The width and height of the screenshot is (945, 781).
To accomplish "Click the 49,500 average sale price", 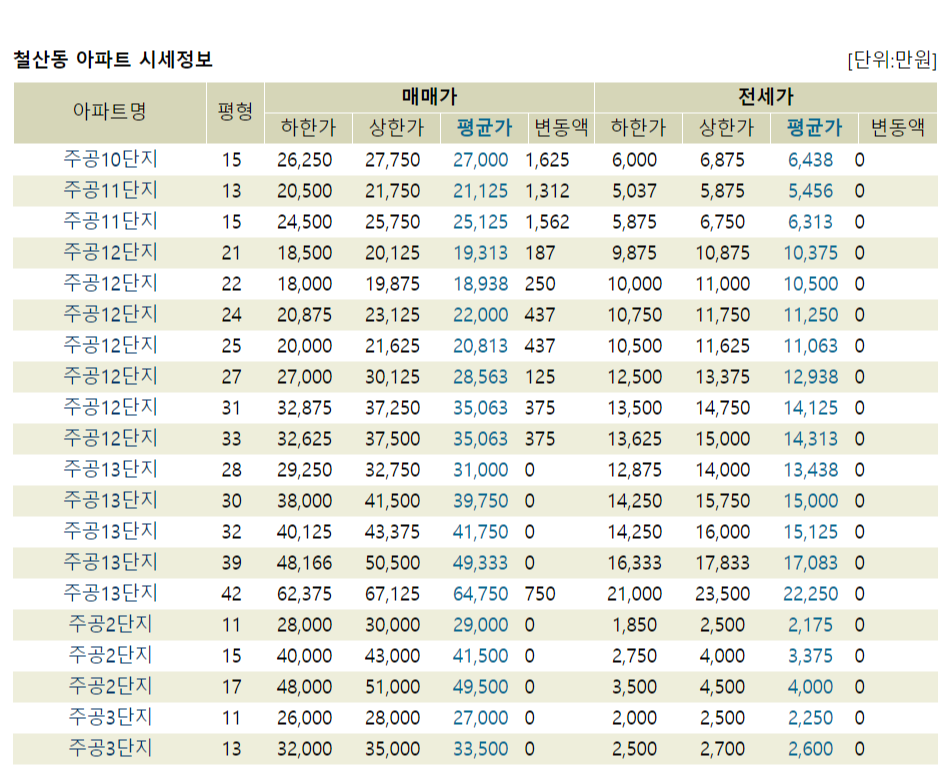I will click(480, 688).
